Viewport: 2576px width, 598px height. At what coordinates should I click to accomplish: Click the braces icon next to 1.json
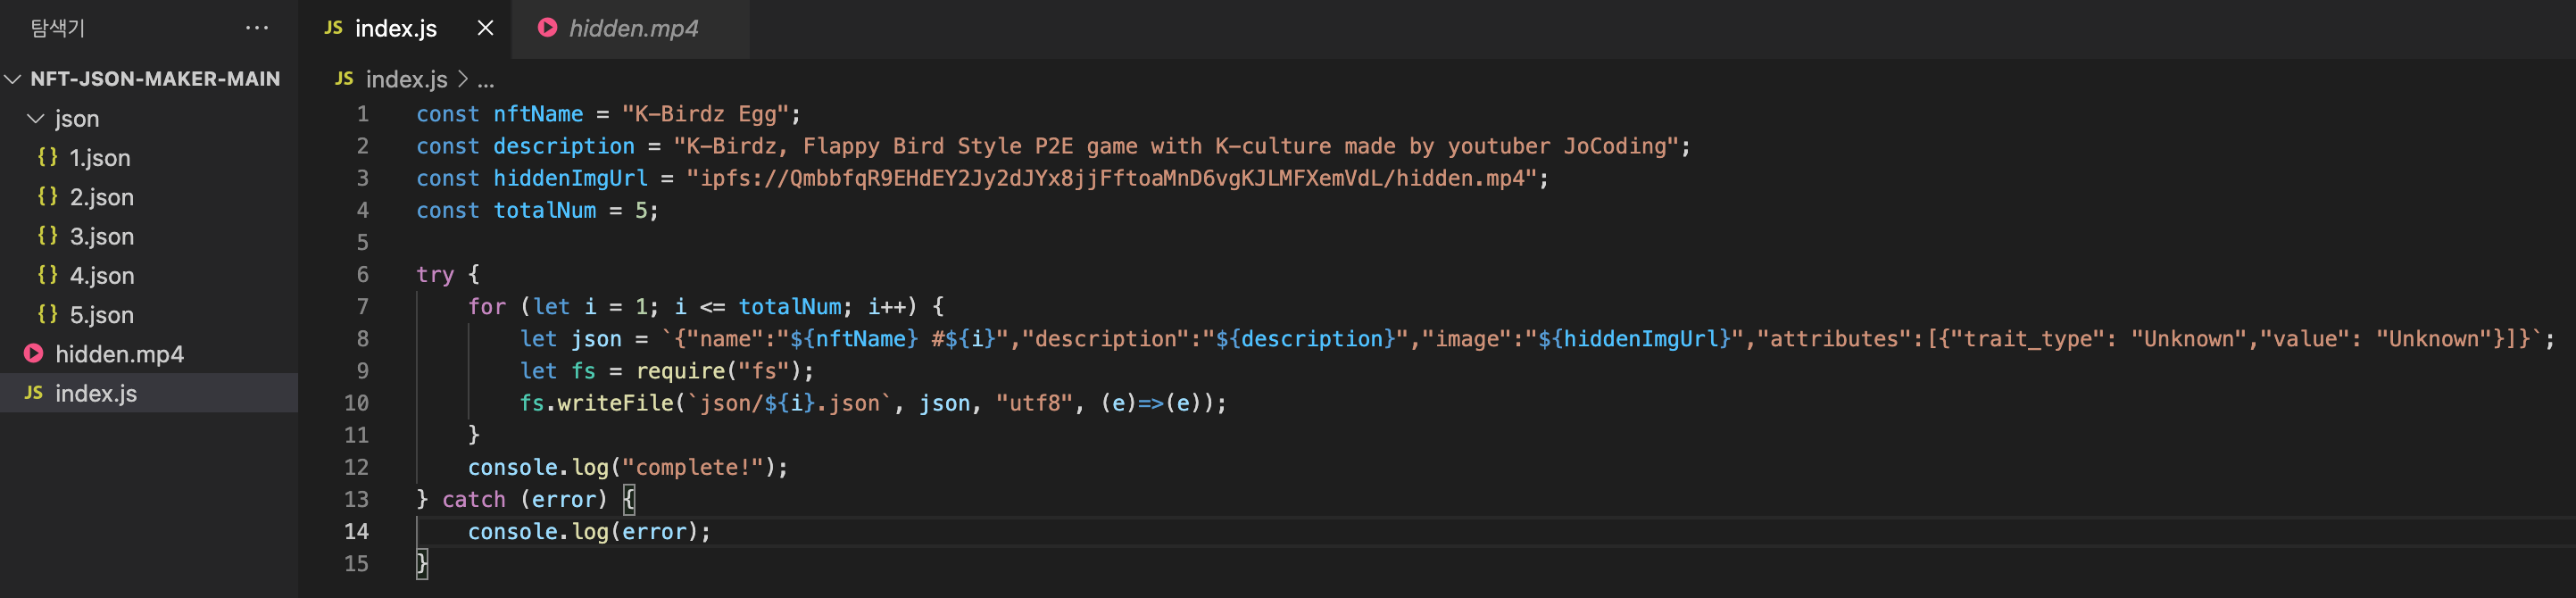click(x=47, y=157)
